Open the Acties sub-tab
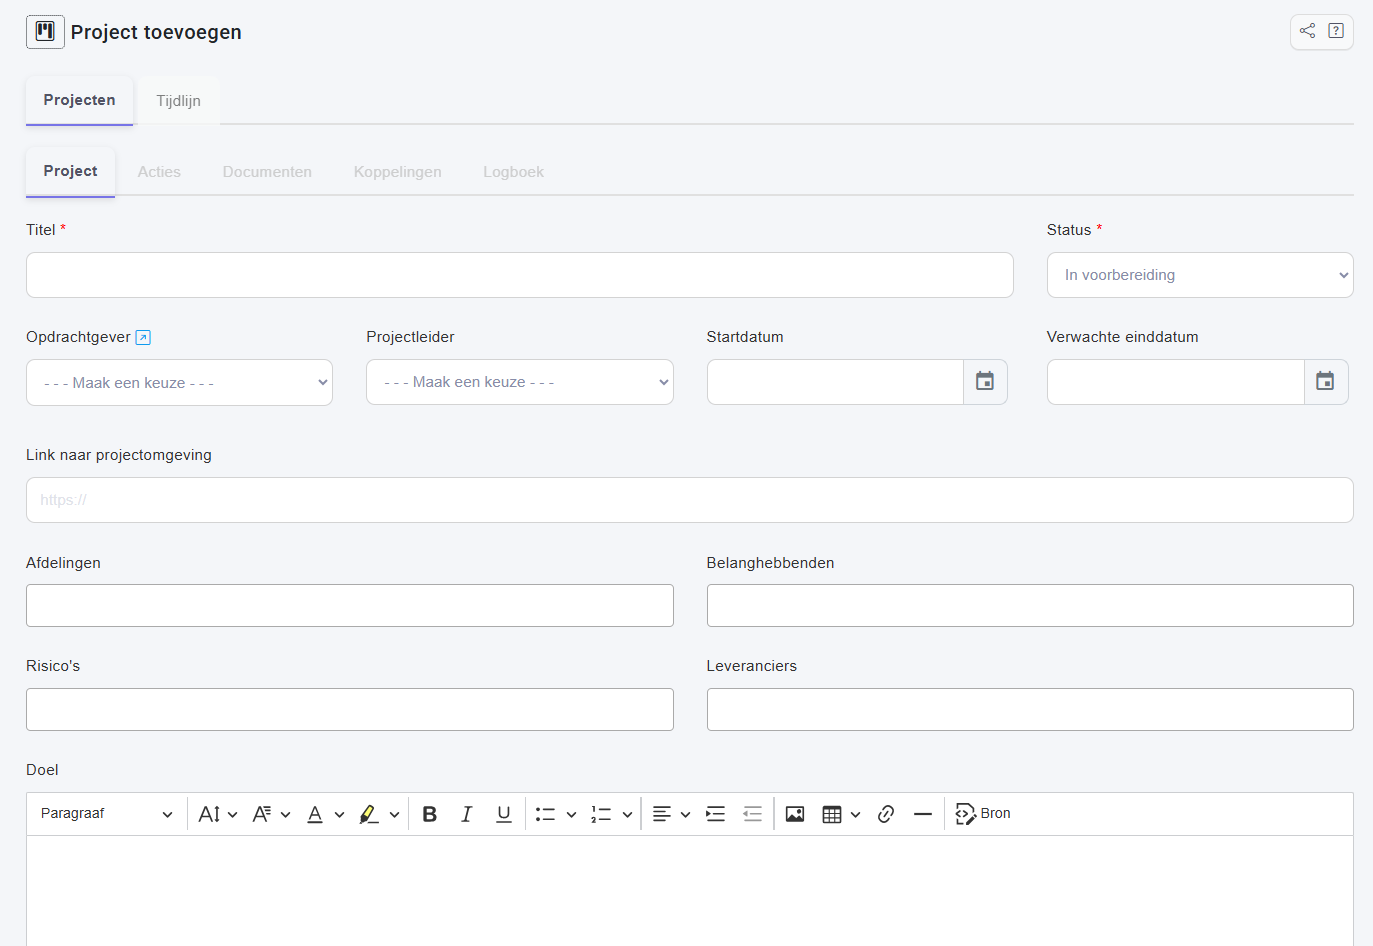 [159, 172]
